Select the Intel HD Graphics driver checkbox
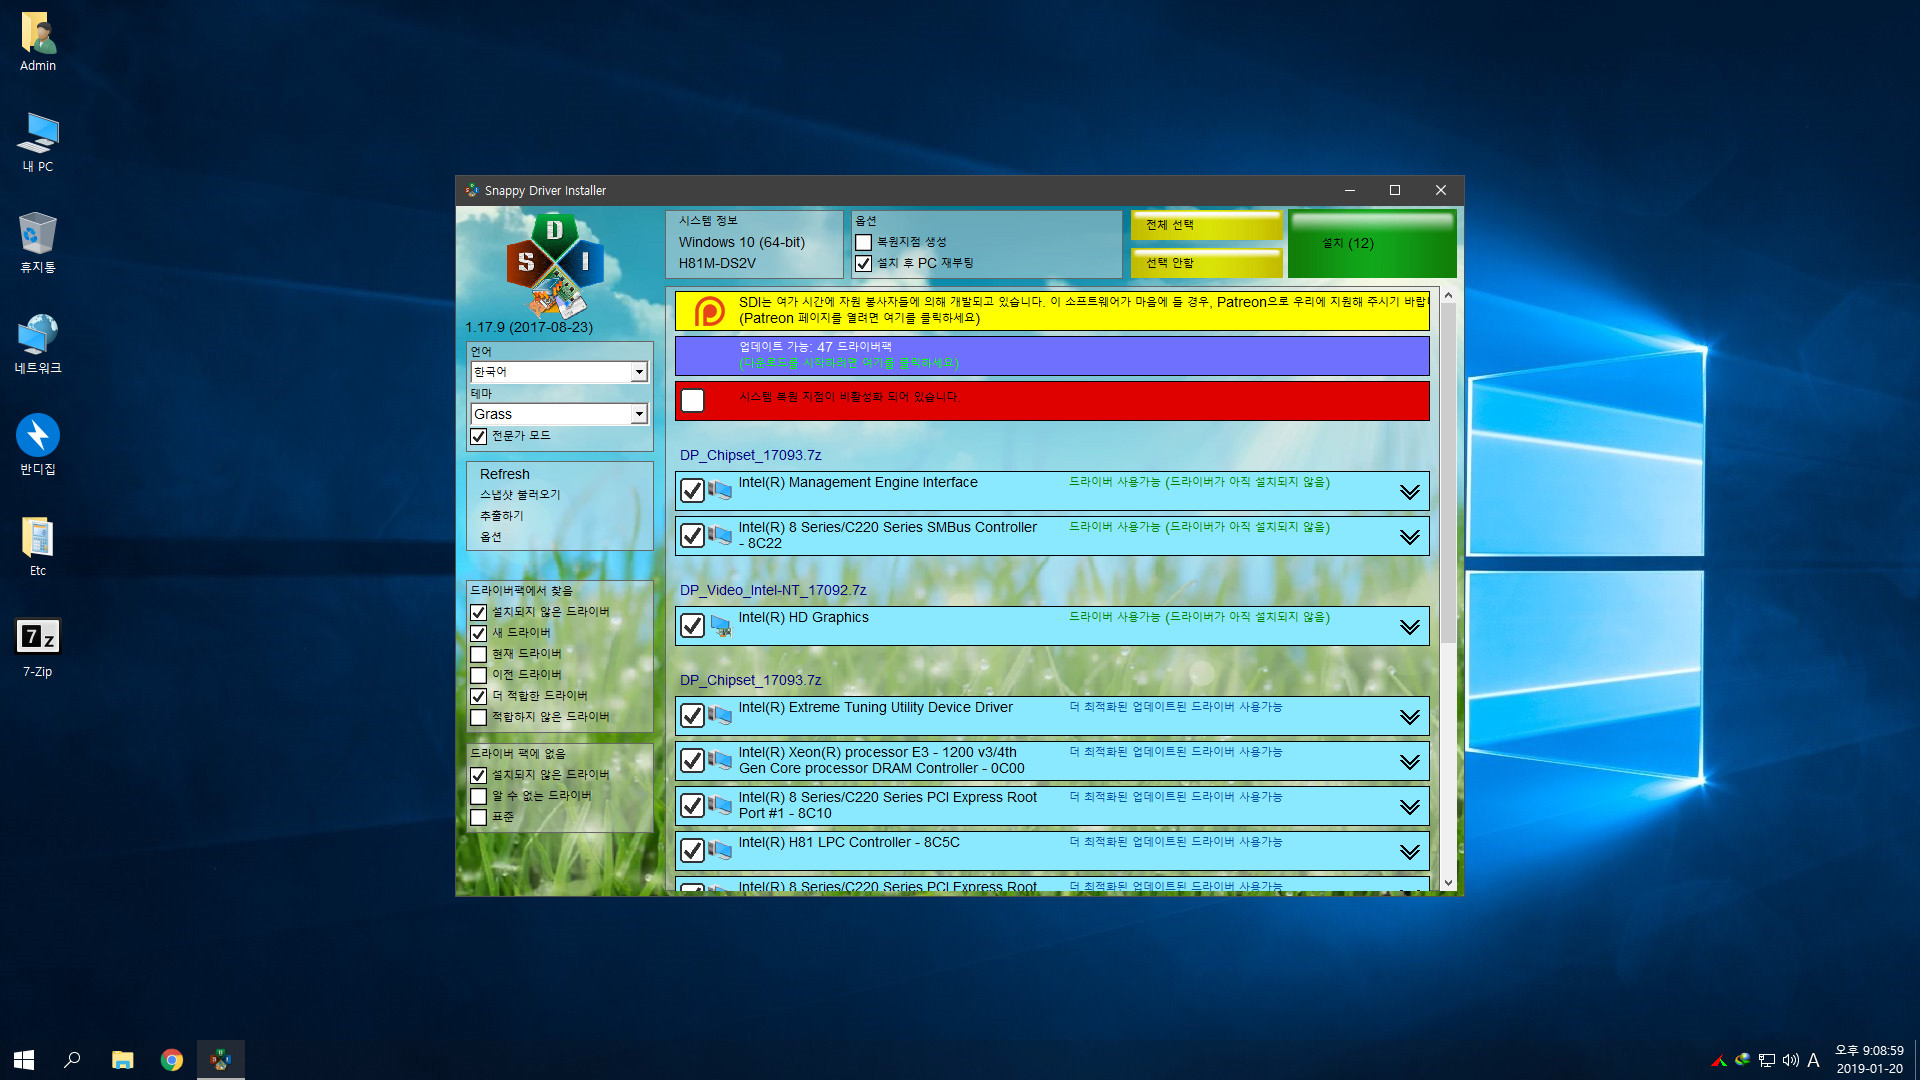The image size is (1920, 1080). (692, 626)
